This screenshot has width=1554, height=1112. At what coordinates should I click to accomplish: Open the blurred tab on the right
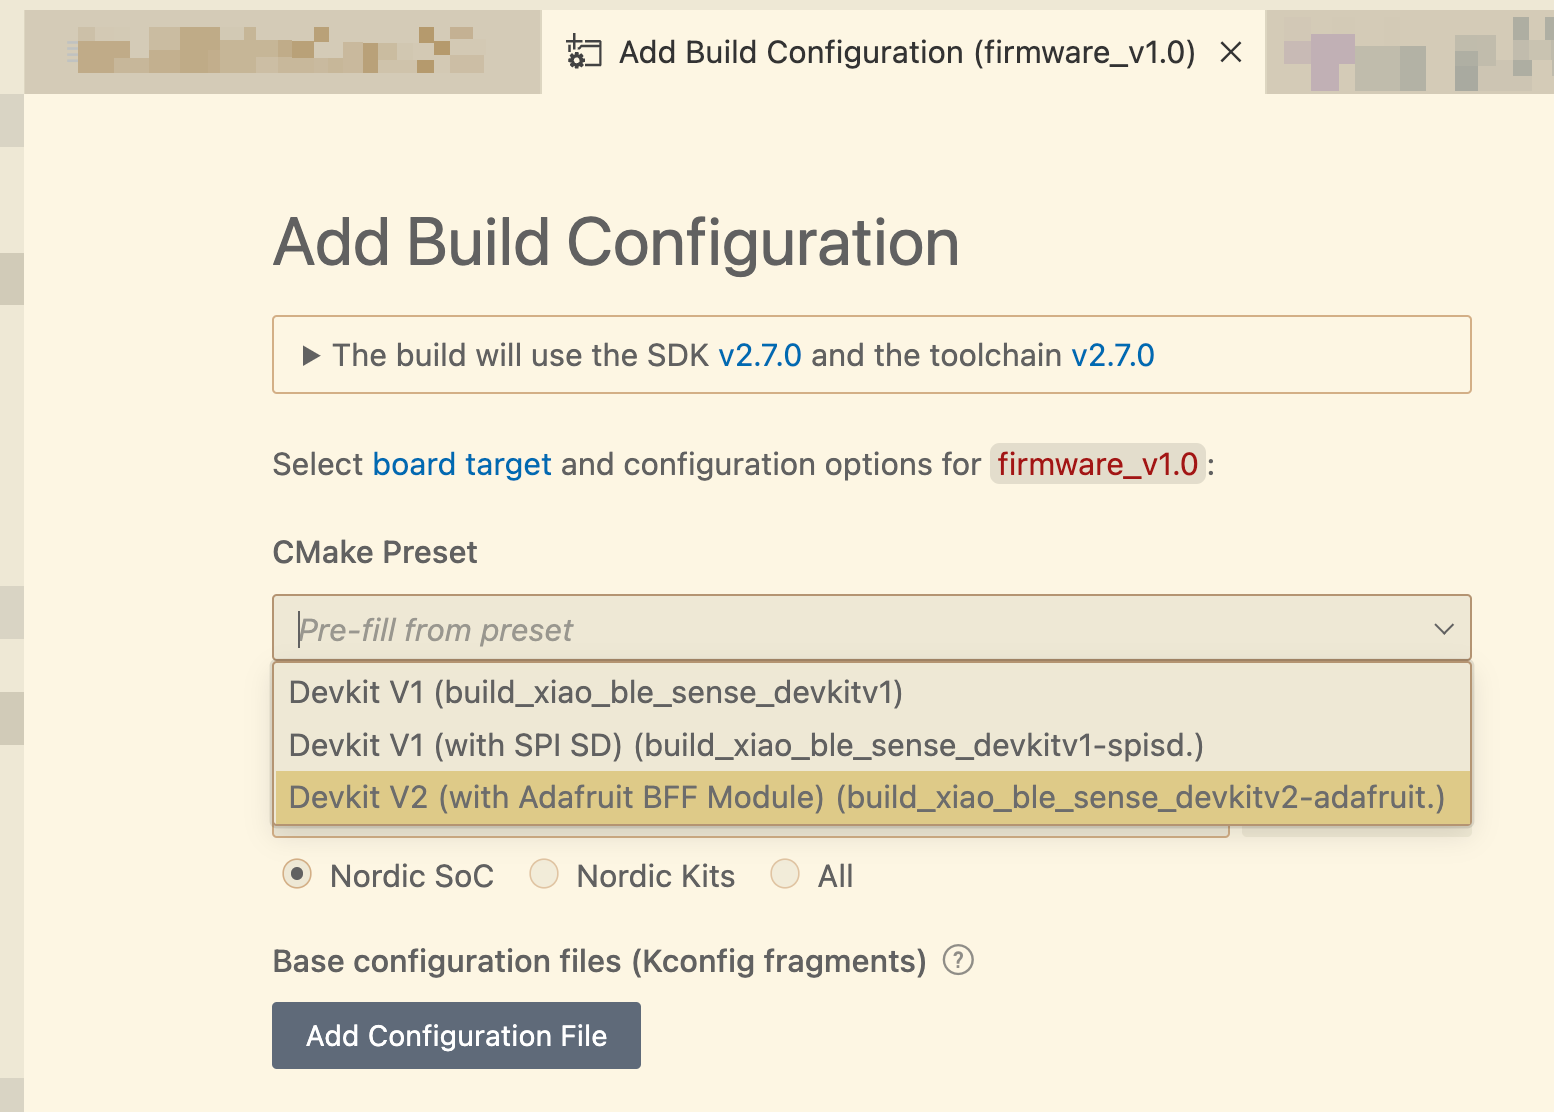click(x=1408, y=52)
